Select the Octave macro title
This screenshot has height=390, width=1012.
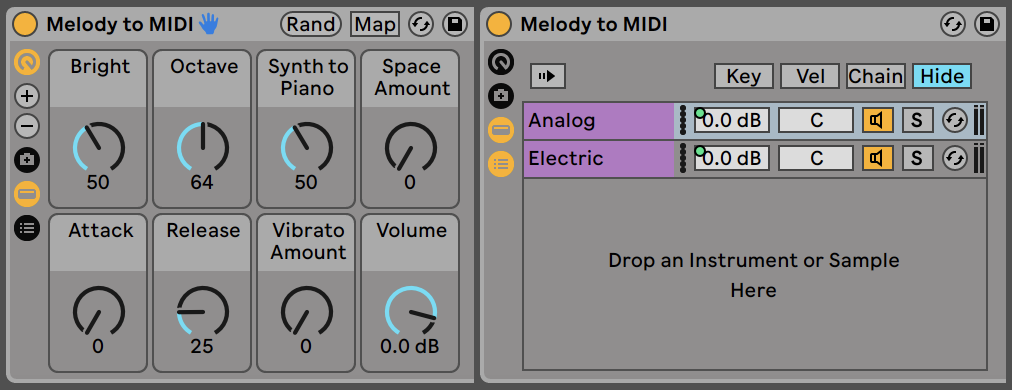pyautogui.click(x=204, y=67)
